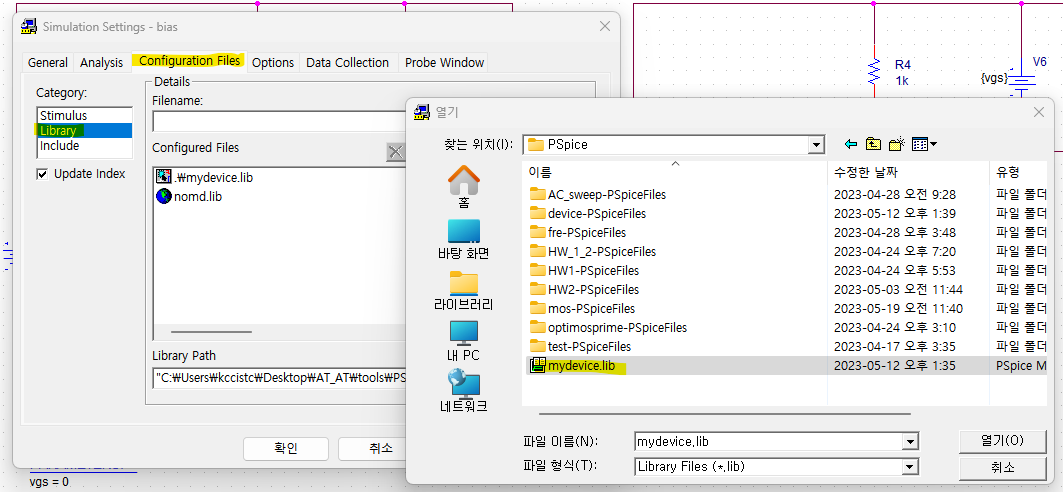Toggle the Update Index checkbox

pos(43,174)
